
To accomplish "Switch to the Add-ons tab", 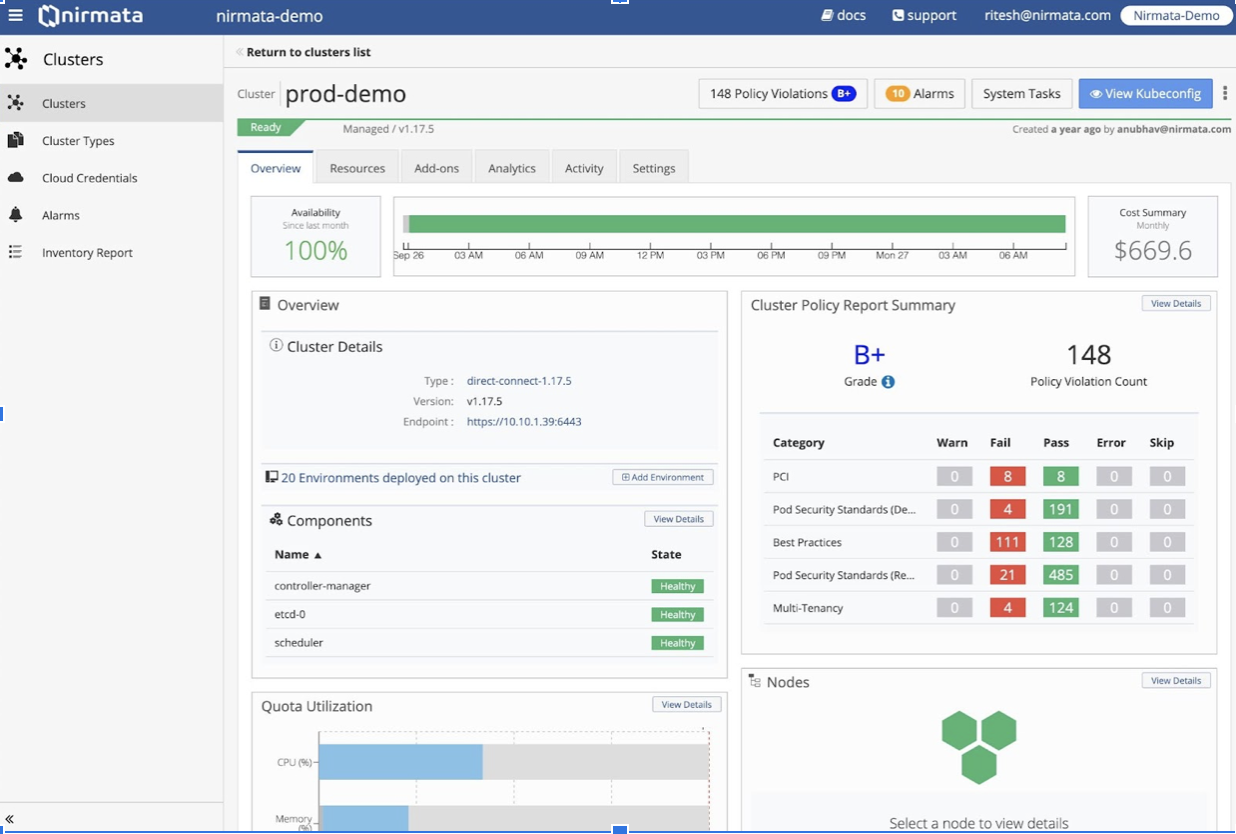I will (x=436, y=168).
